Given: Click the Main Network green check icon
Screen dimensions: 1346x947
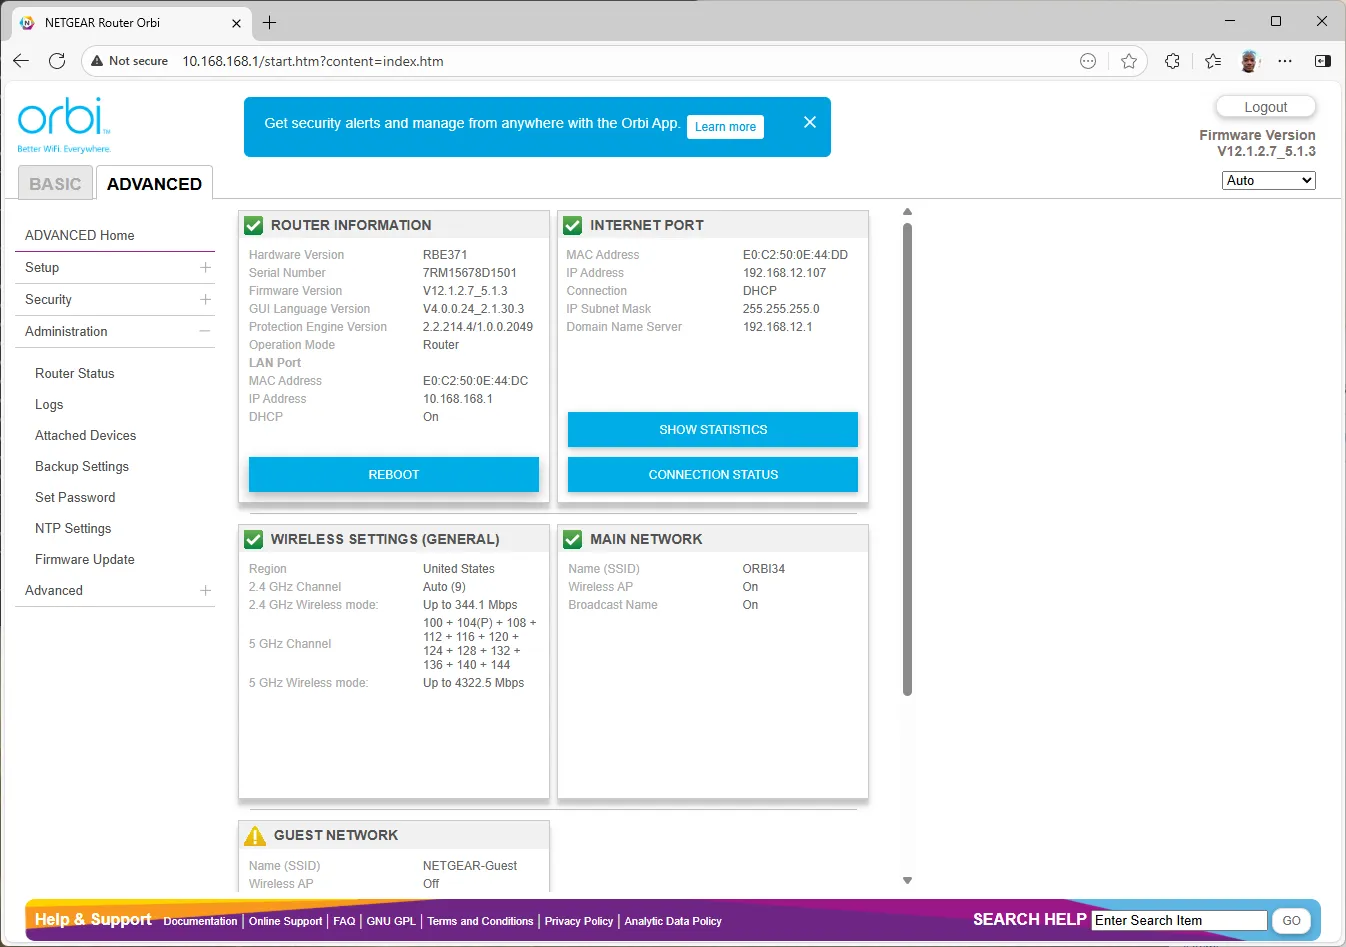Looking at the screenshot, I should 573,539.
